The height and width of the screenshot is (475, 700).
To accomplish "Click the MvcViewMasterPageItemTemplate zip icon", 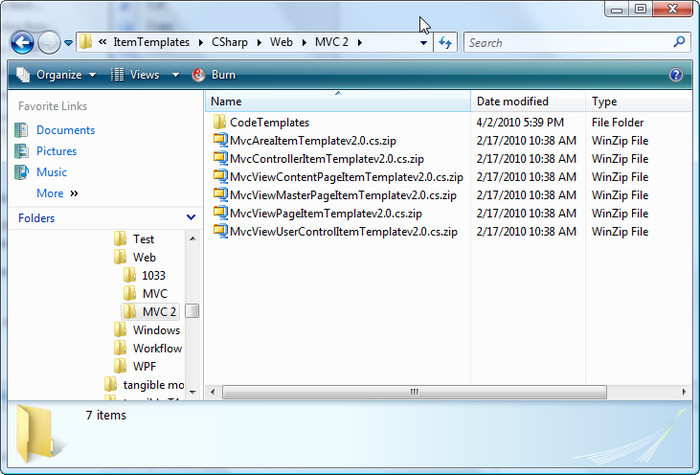I will click(220, 195).
